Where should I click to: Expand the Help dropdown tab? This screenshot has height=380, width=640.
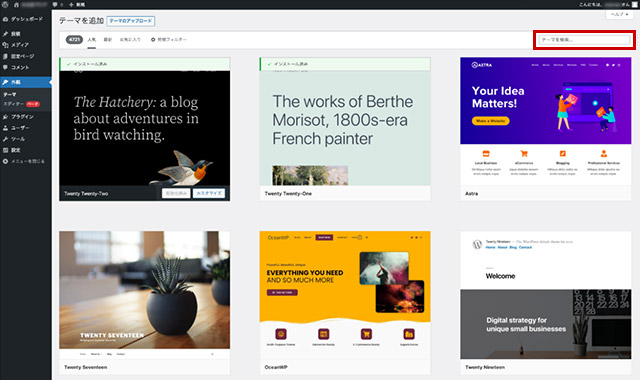[x=619, y=14]
